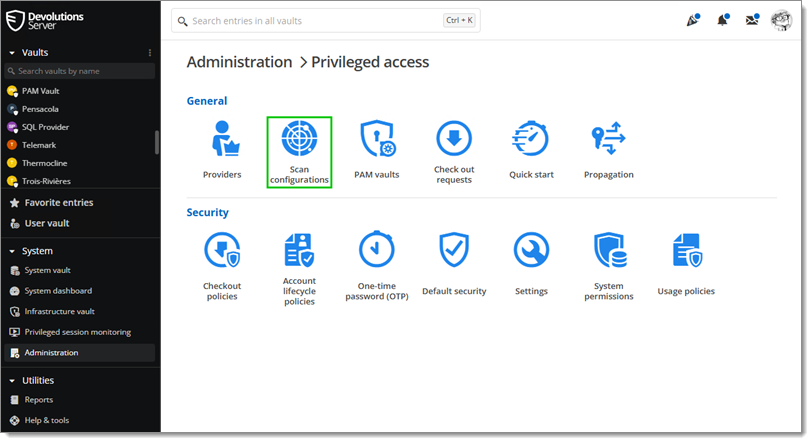Open System permissions icon
The height and width of the screenshot is (443, 812).
[x=608, y=252]
